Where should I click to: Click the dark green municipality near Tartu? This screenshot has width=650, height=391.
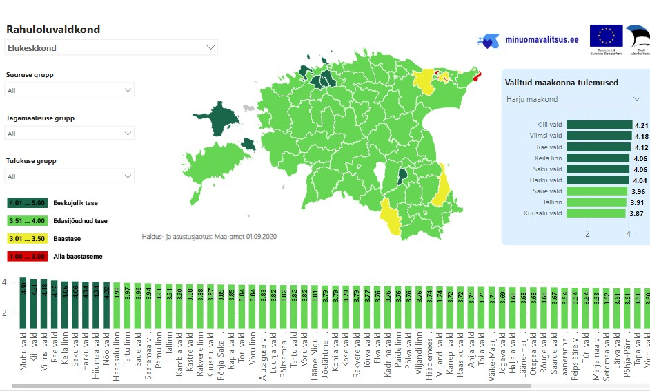(x=402, y=177)
